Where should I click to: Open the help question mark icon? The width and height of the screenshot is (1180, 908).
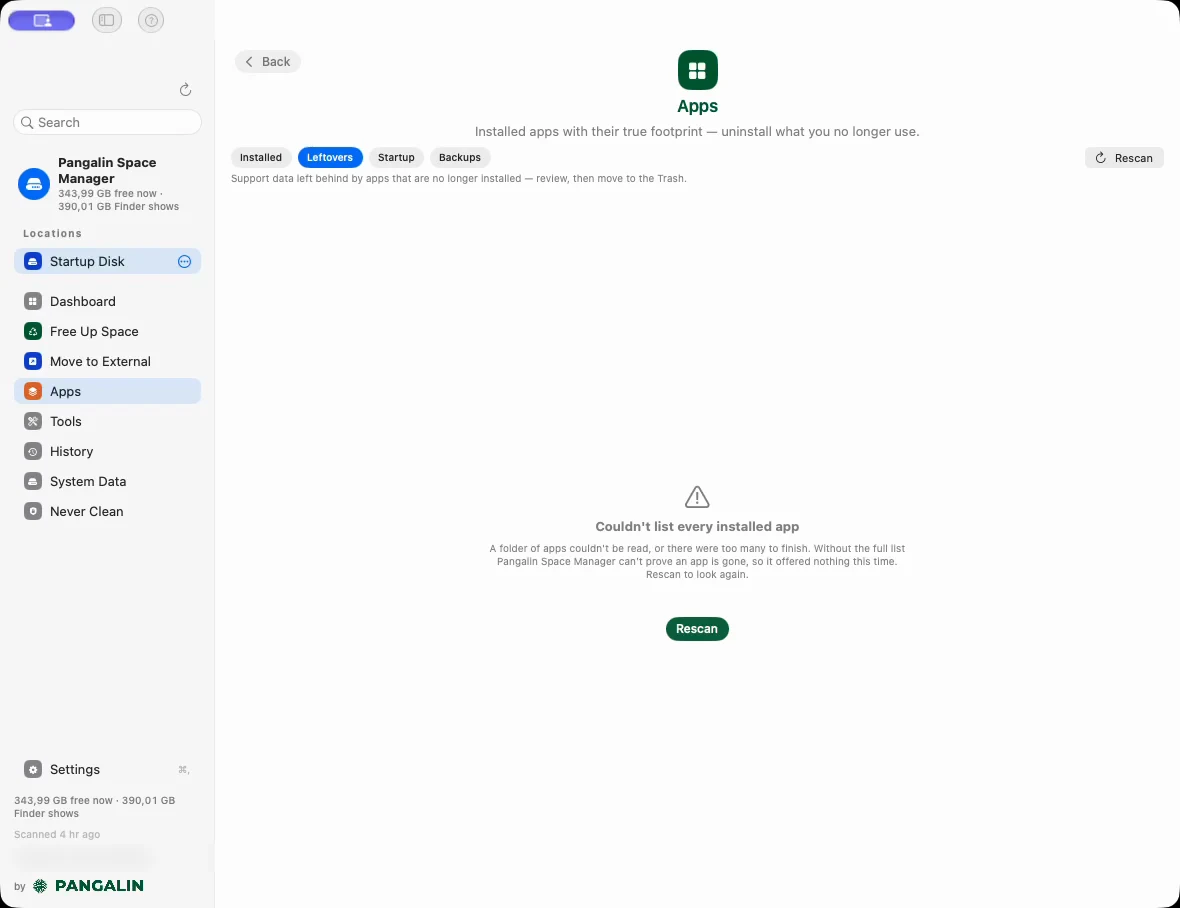[151, 20]
